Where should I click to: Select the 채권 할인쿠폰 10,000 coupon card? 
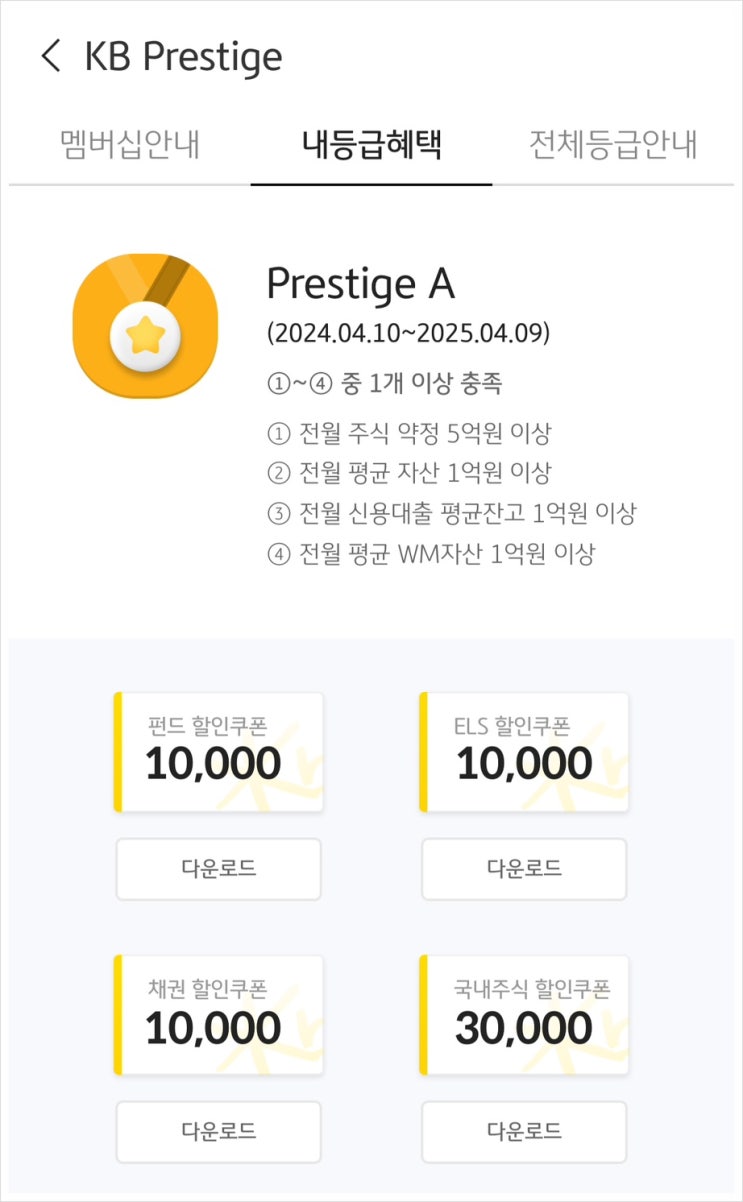[218, 1015]
